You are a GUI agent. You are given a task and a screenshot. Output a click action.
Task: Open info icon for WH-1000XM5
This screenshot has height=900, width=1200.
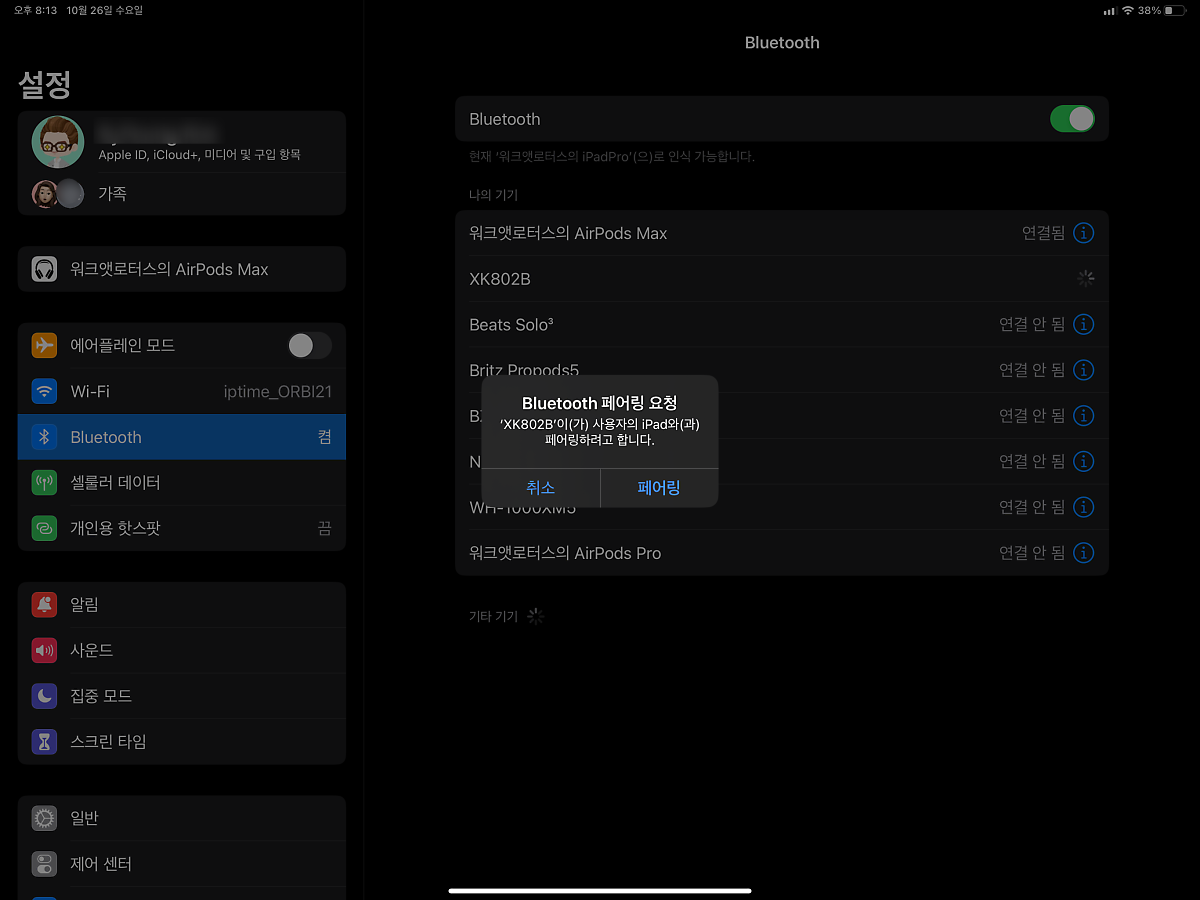(1083, 507)
